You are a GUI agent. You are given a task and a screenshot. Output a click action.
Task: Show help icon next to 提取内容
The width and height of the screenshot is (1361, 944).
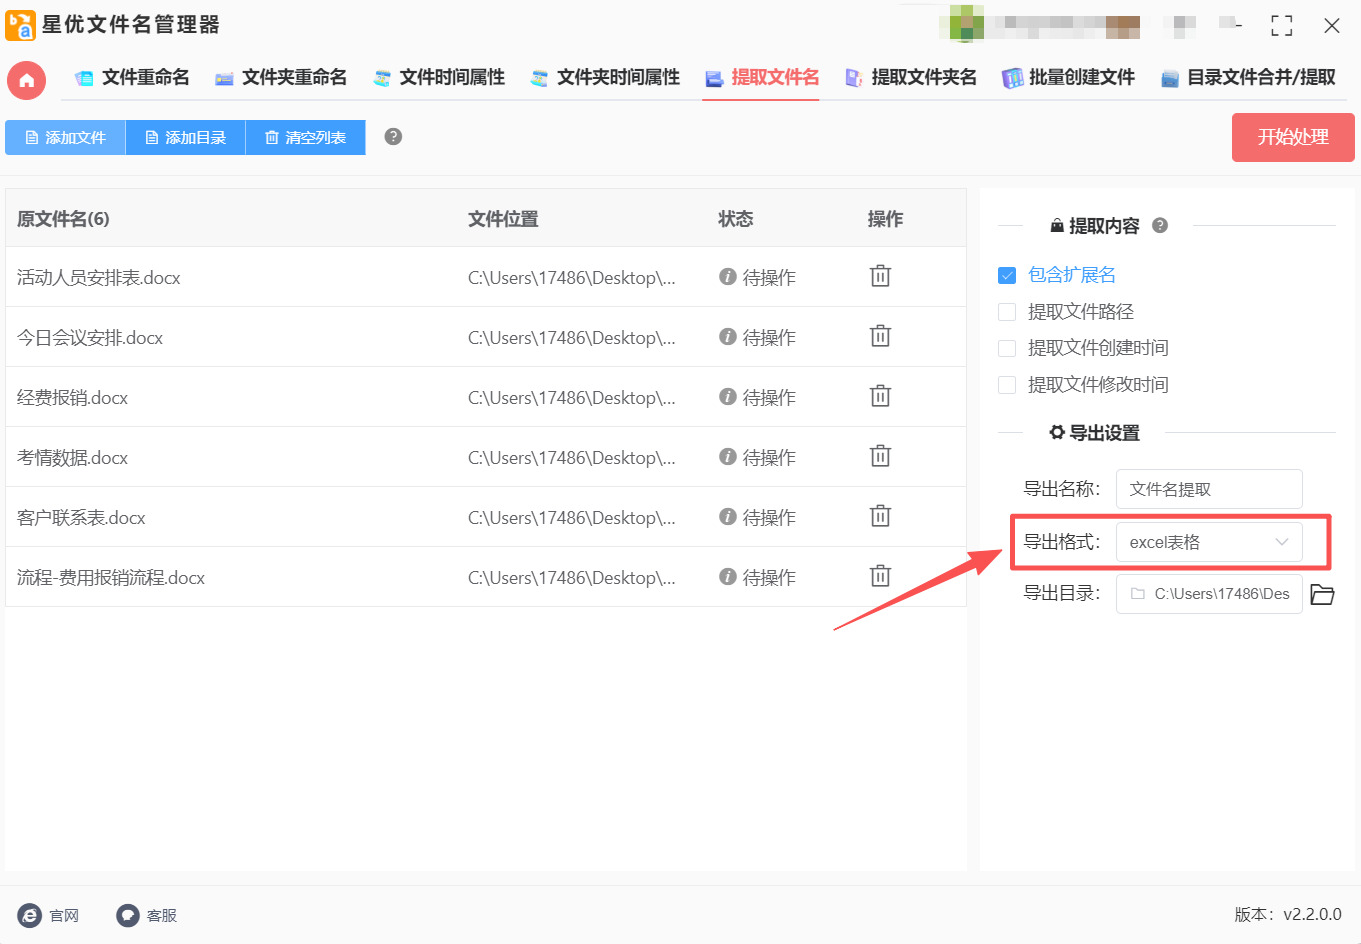pyautogui.click(x=1160, y=226)
